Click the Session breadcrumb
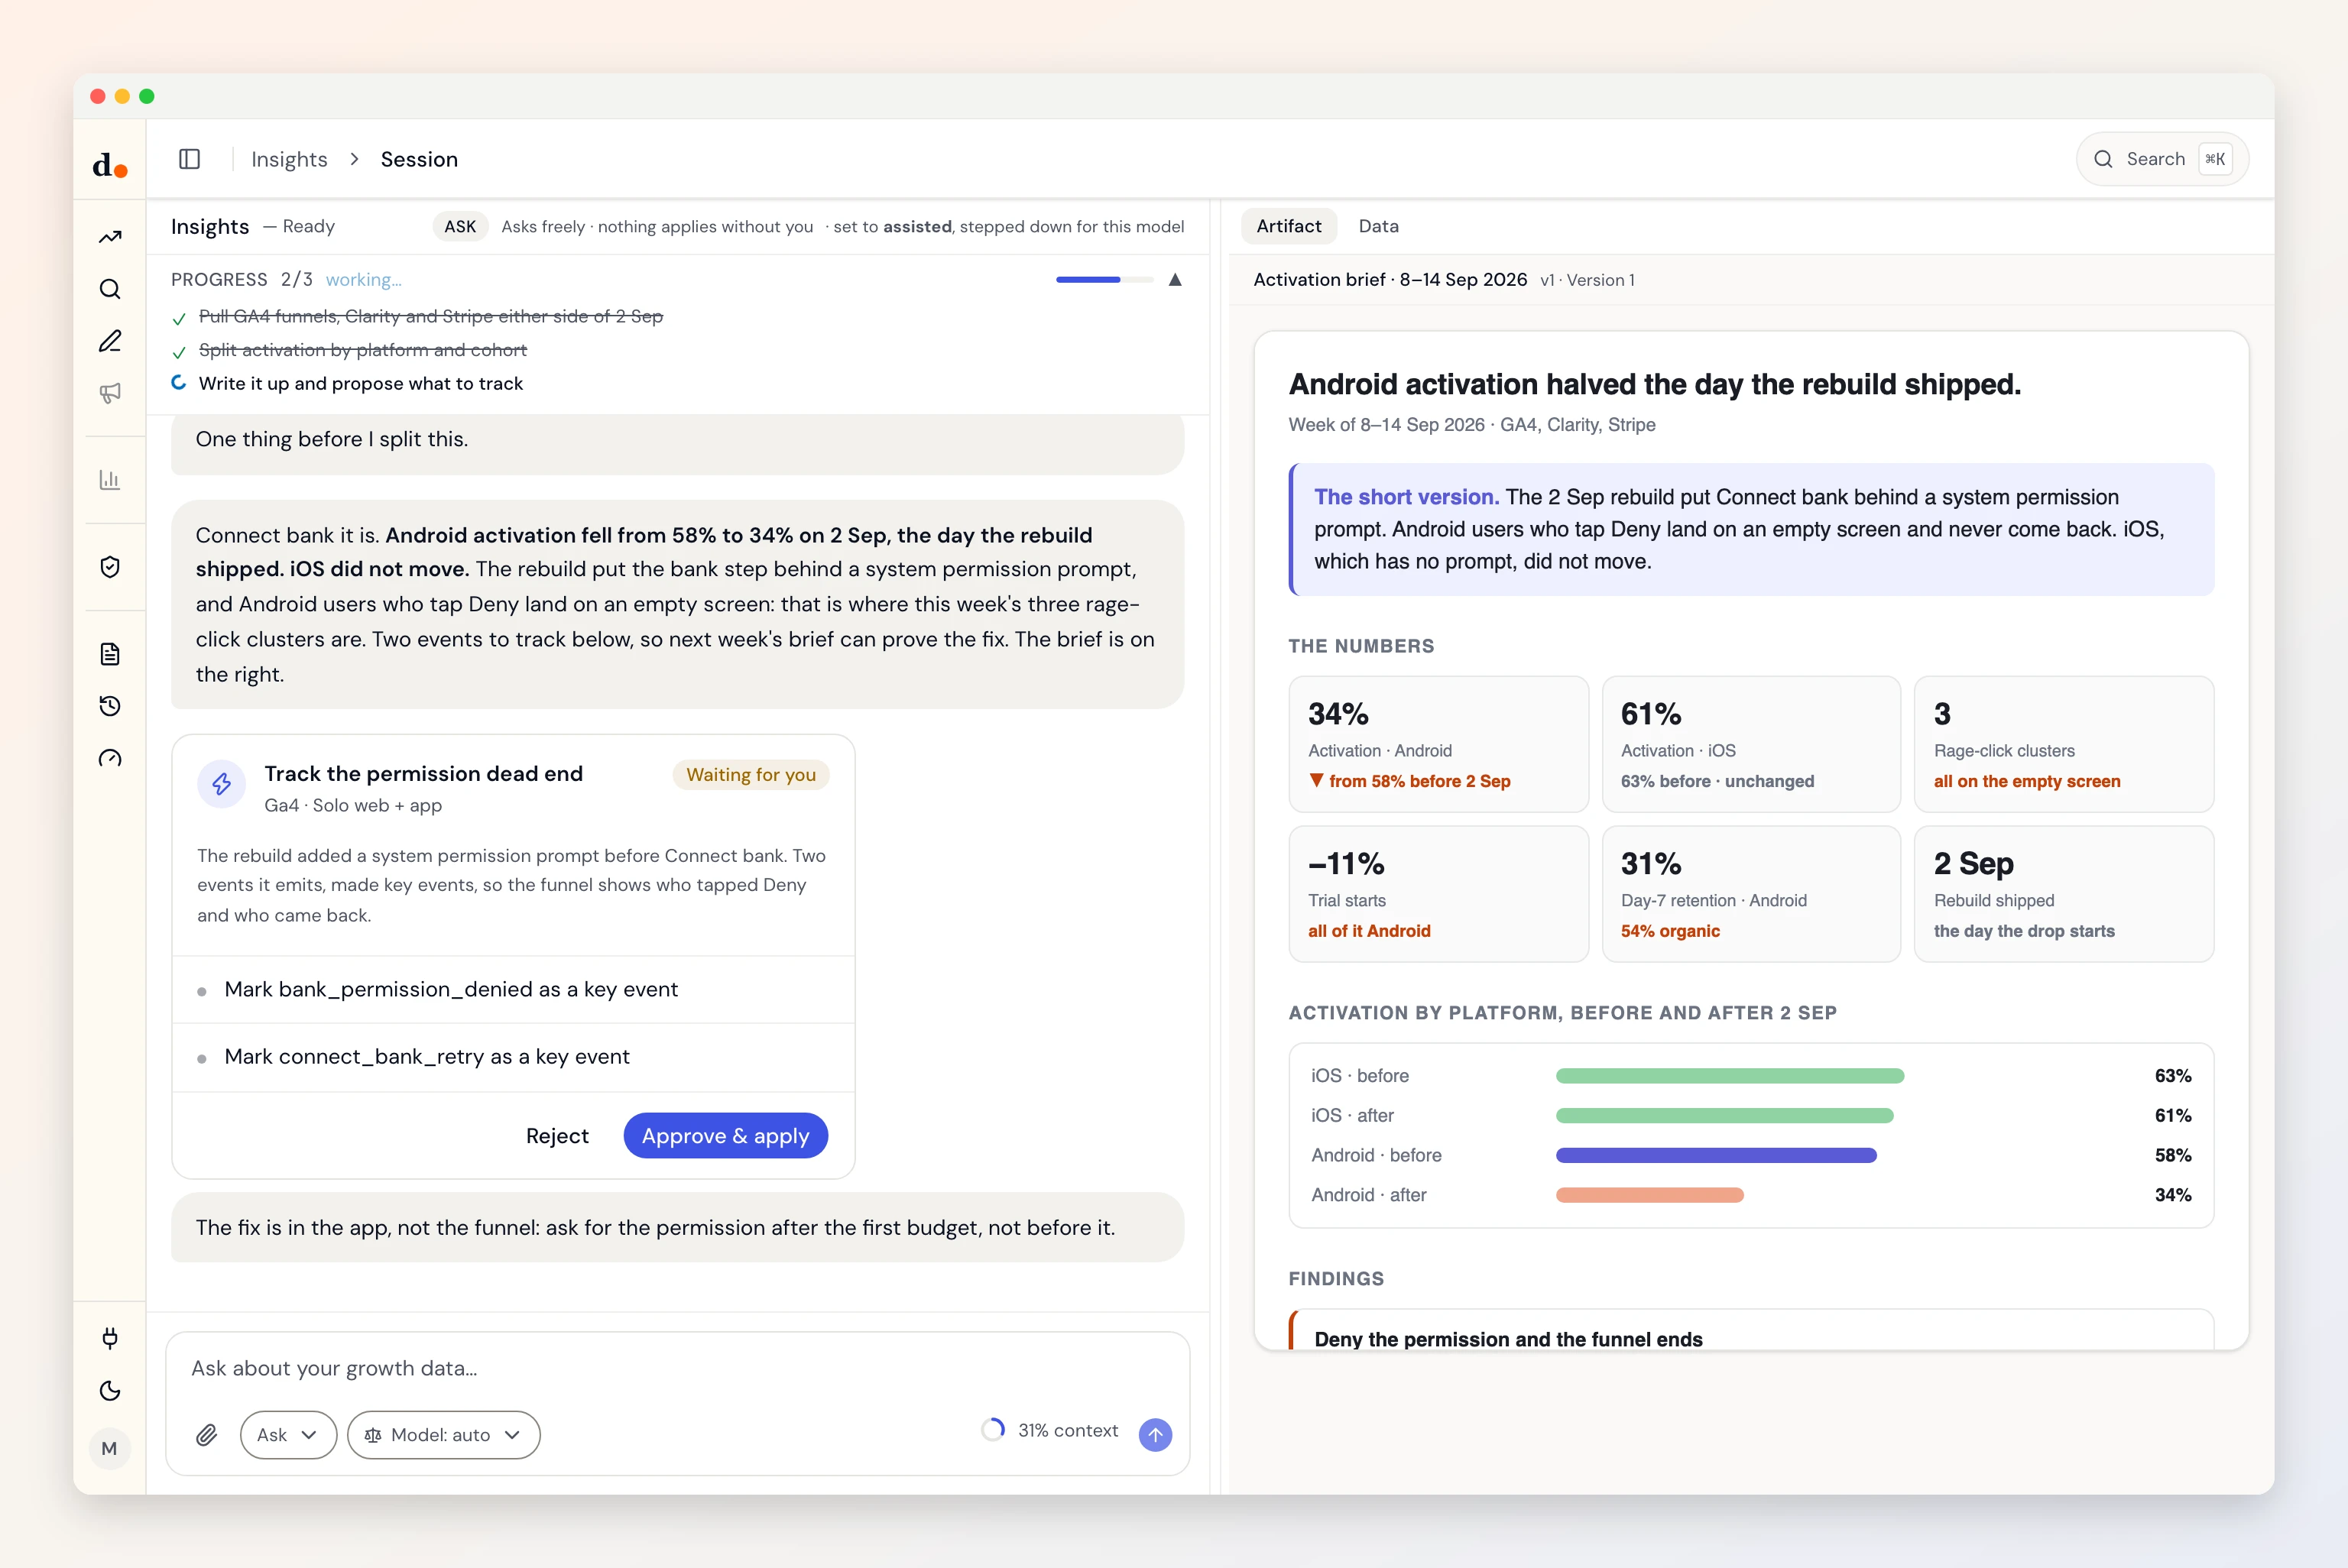Image resolution: width=2348 pixels, height=1568 pixels. [x=419, y=159]
